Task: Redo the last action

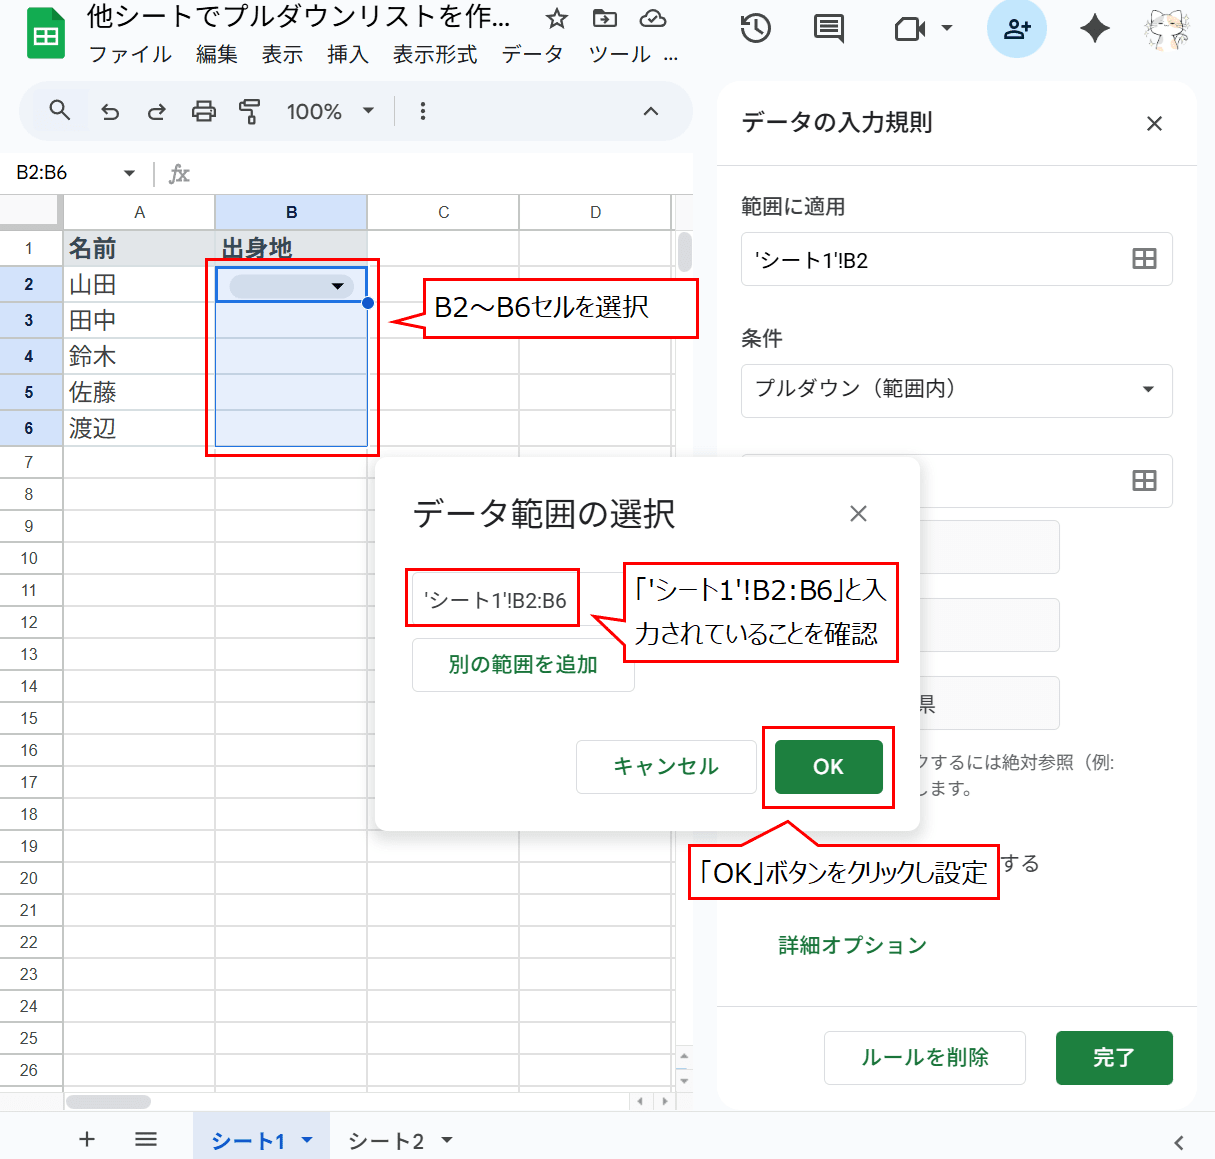Action: click(157, 111)
